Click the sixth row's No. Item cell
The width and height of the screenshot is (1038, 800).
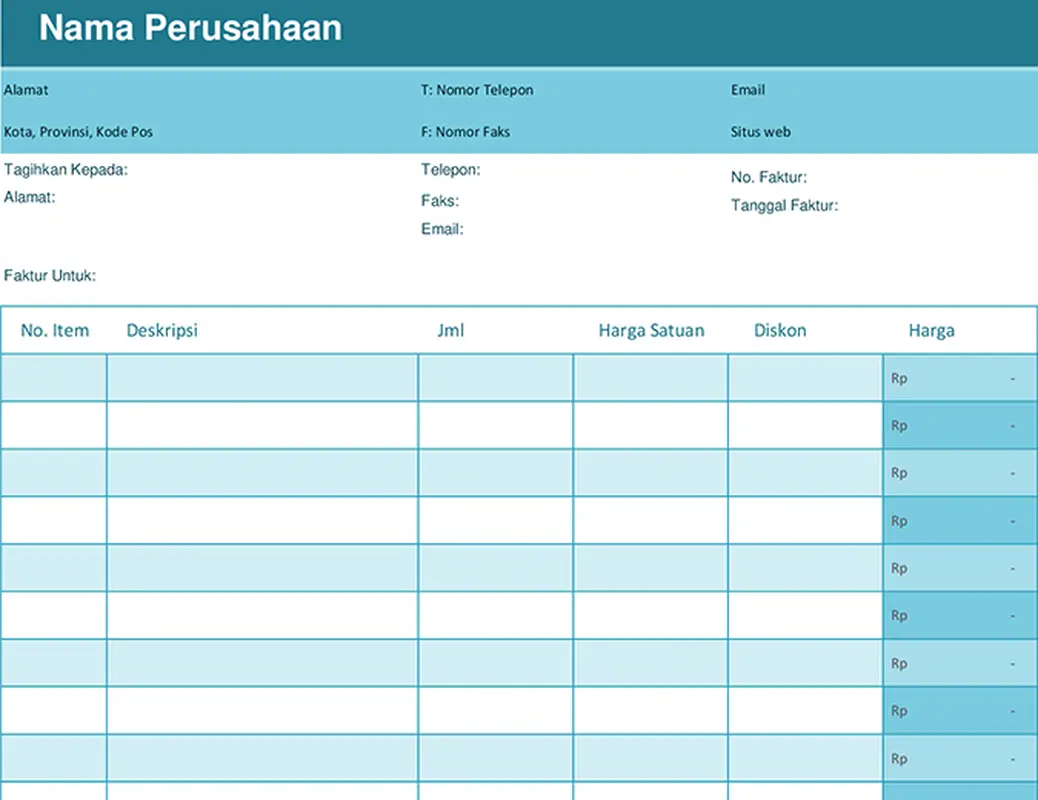(54, 615)
